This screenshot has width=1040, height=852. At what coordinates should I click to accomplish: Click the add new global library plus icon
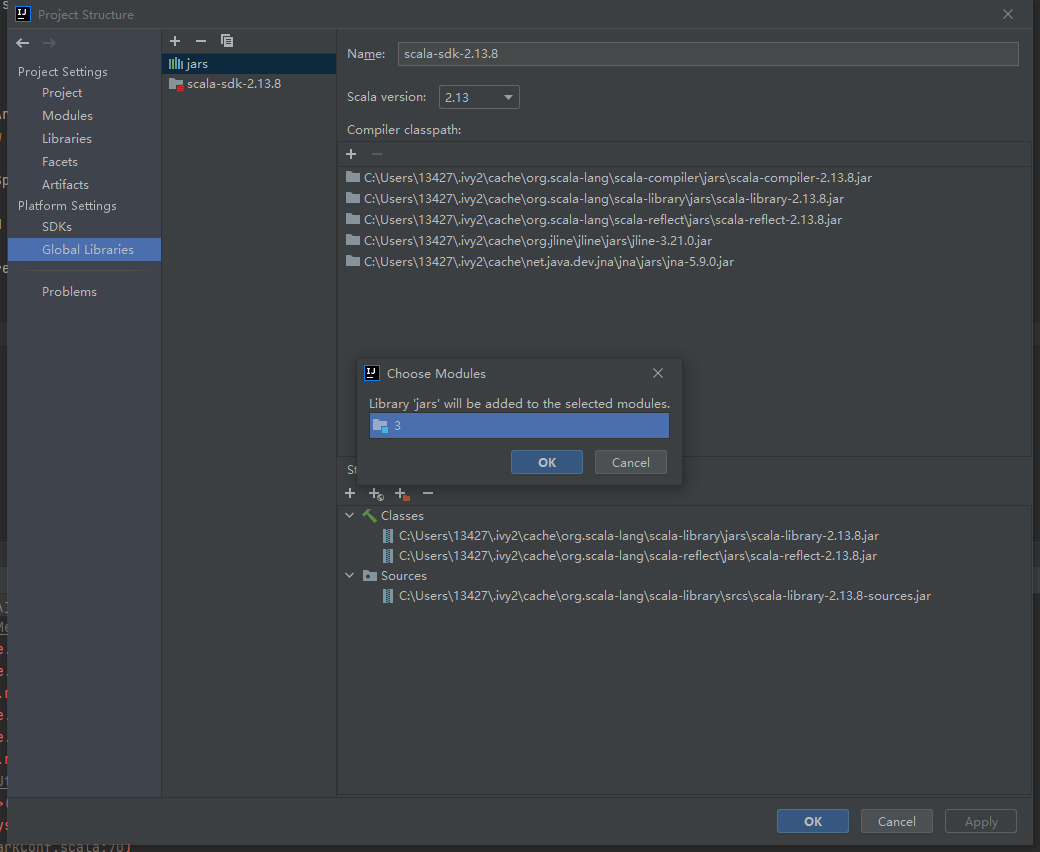tap(175, 41)
